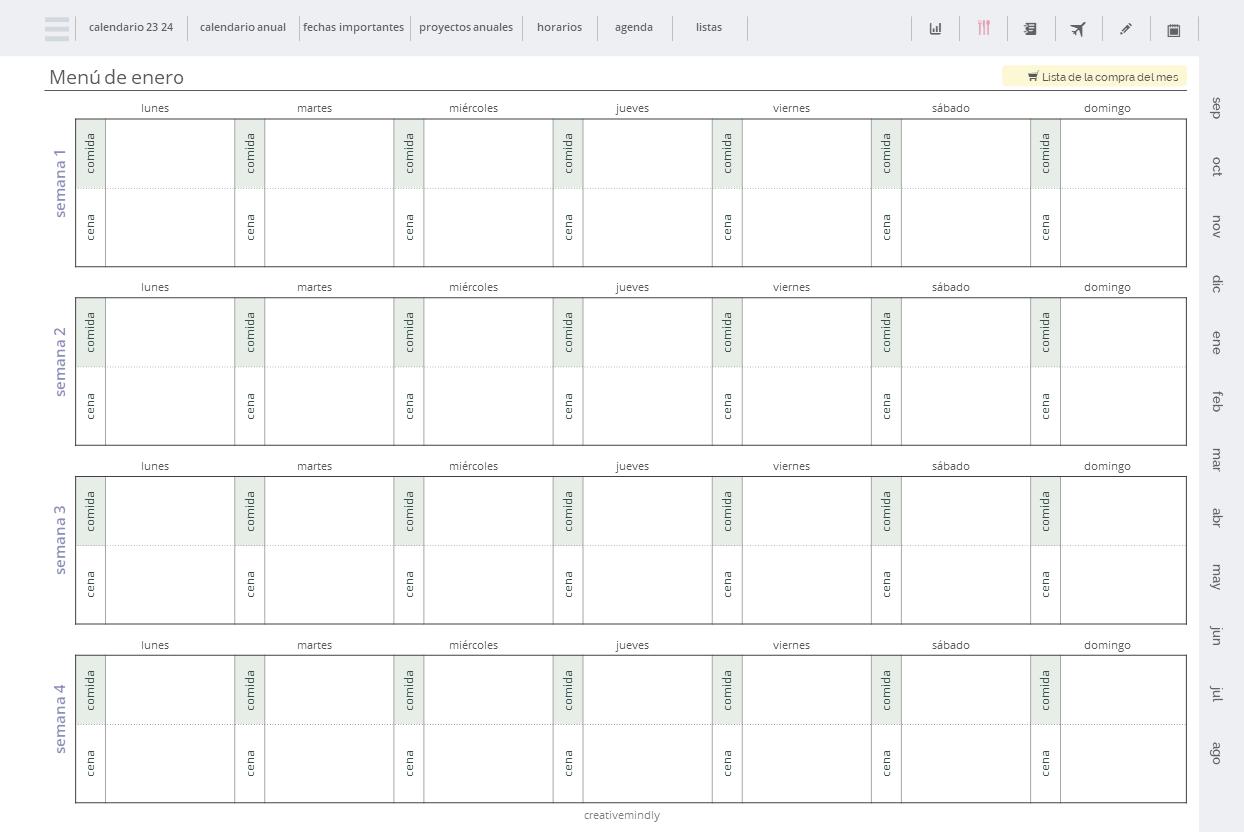Click semana 2 viernes cena cell
Screen dimensions: 1244x832
point(806,406)
